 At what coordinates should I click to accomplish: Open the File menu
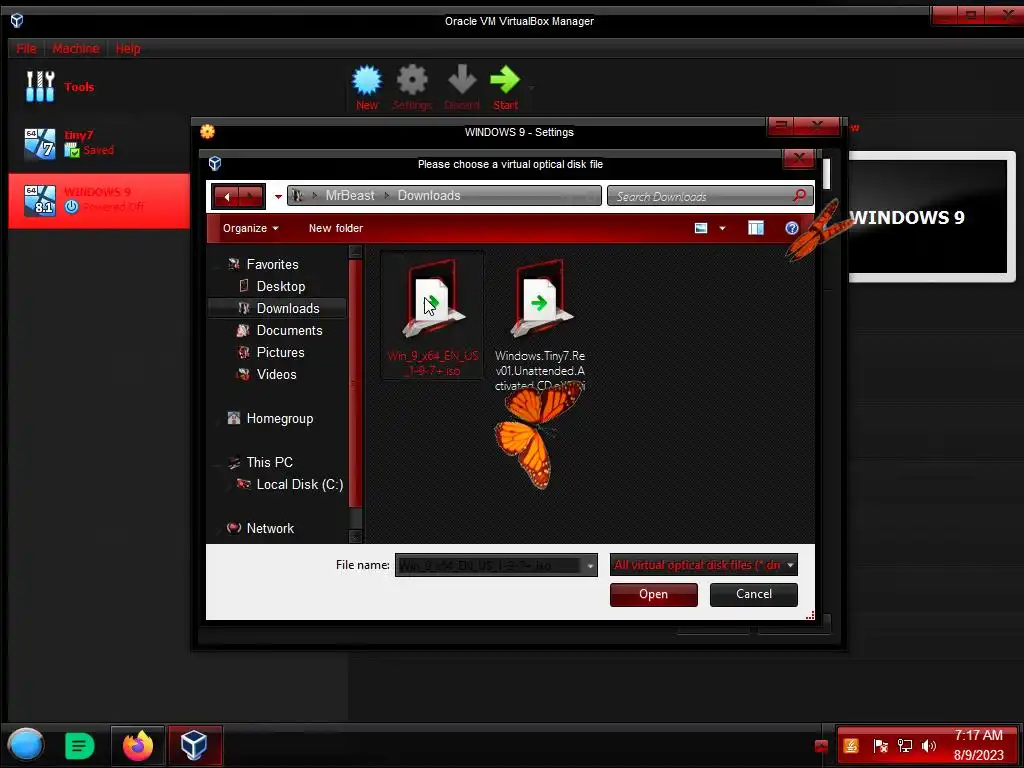[x=26, y=48]
